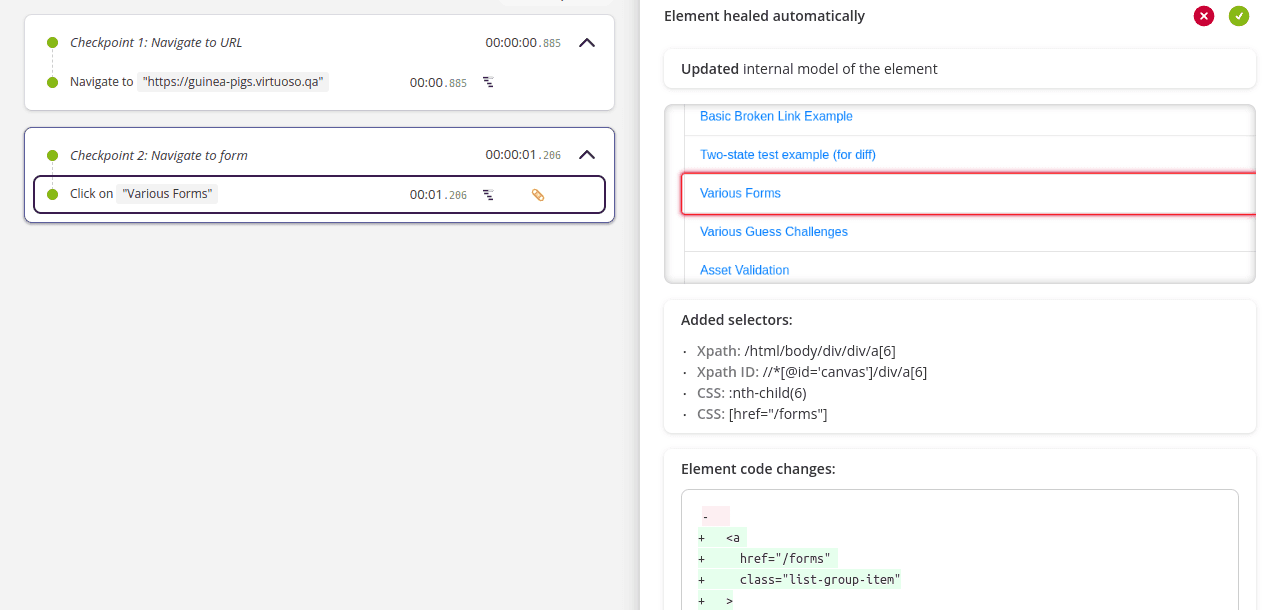This screenshot has width=1271, height=610.
Task: Click green status dot beside Navigate to step
Action: click(52, 82)
